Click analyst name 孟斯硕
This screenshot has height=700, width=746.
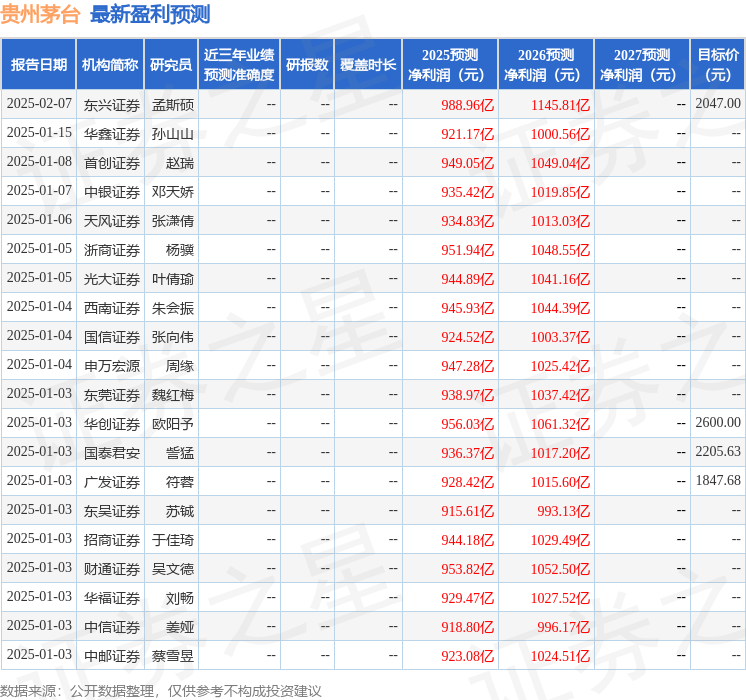point(173,104)
